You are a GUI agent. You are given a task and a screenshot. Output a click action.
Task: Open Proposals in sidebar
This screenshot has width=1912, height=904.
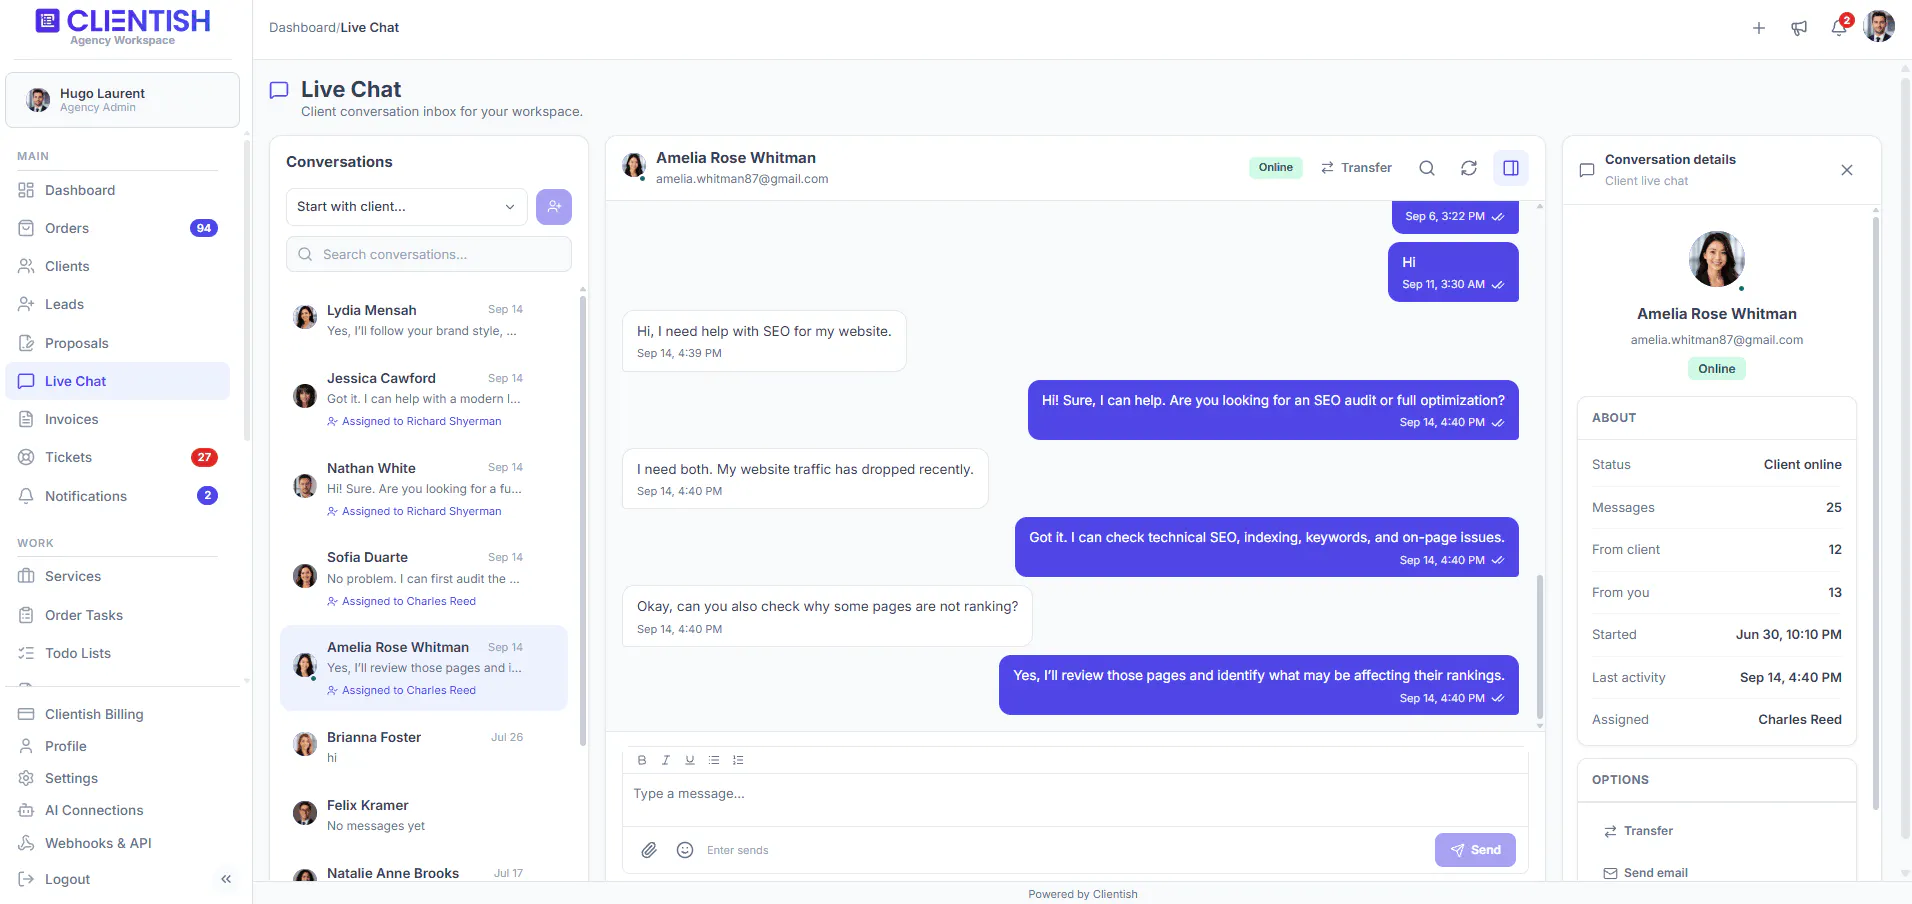(118, 343)
